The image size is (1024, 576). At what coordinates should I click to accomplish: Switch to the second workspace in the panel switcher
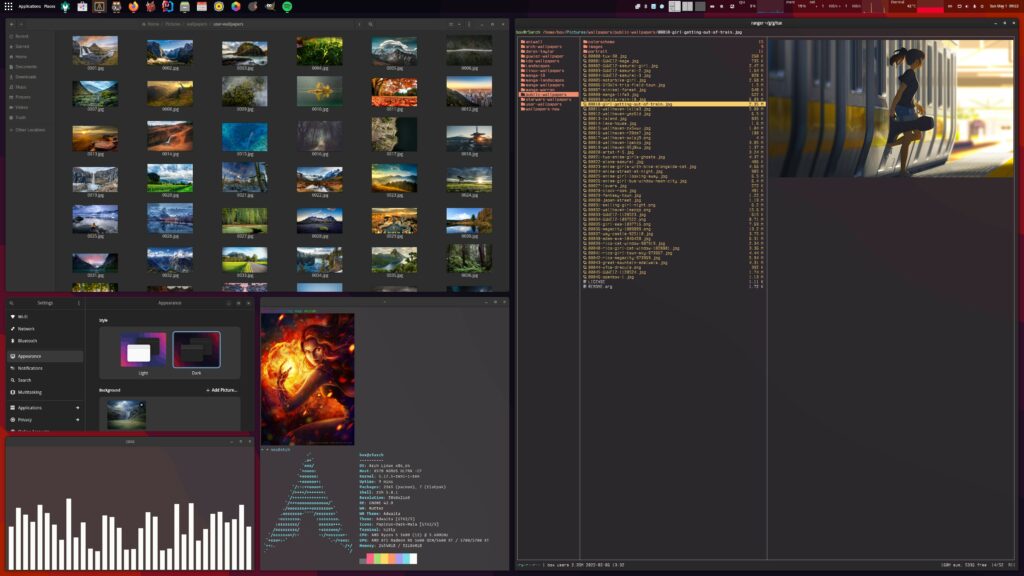pos(687,6)
